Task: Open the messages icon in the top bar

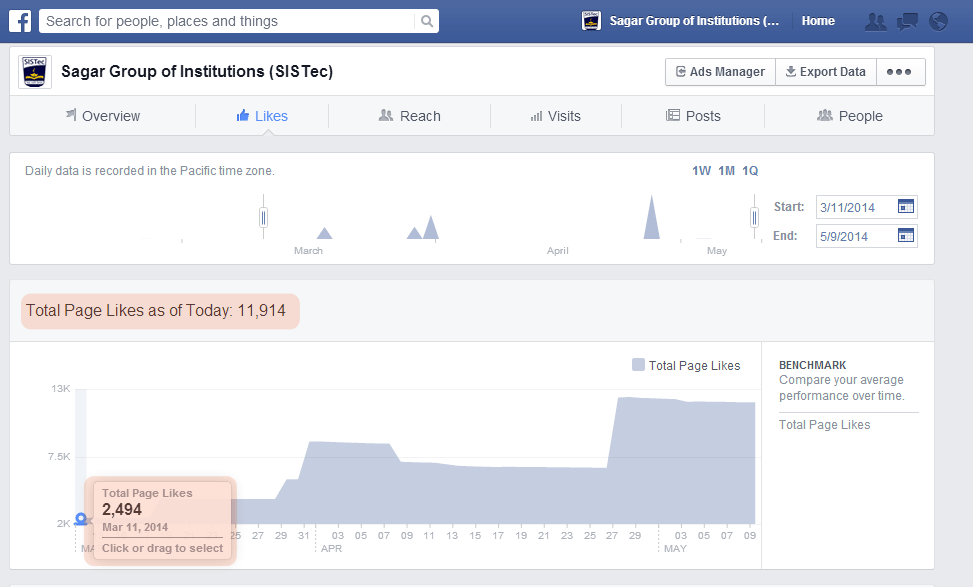Action: (907, 20)
